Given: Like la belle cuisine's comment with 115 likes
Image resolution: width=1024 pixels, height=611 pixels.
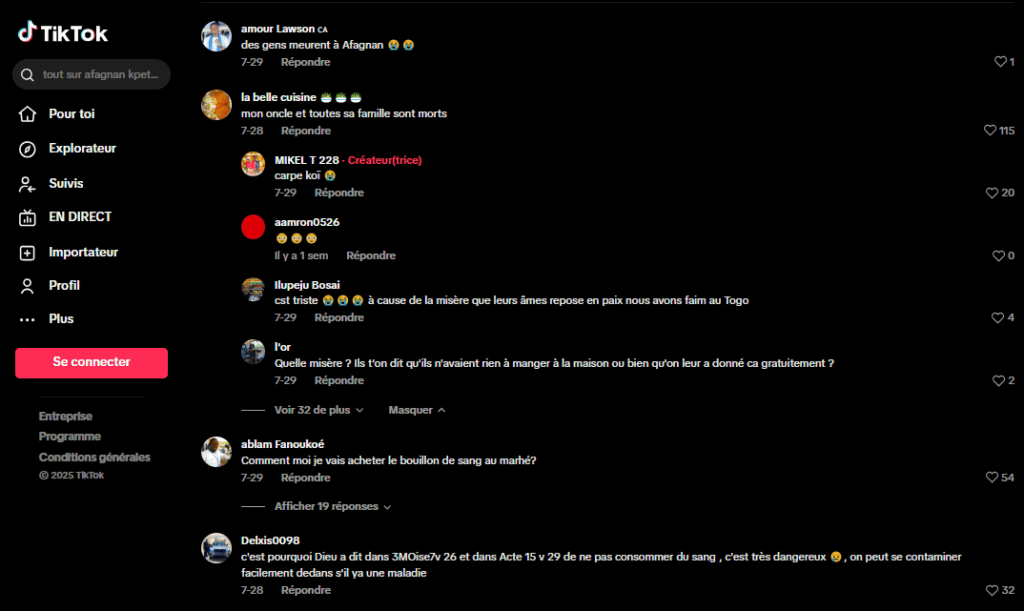Looking at the screenshot, I should pos(990,131).
